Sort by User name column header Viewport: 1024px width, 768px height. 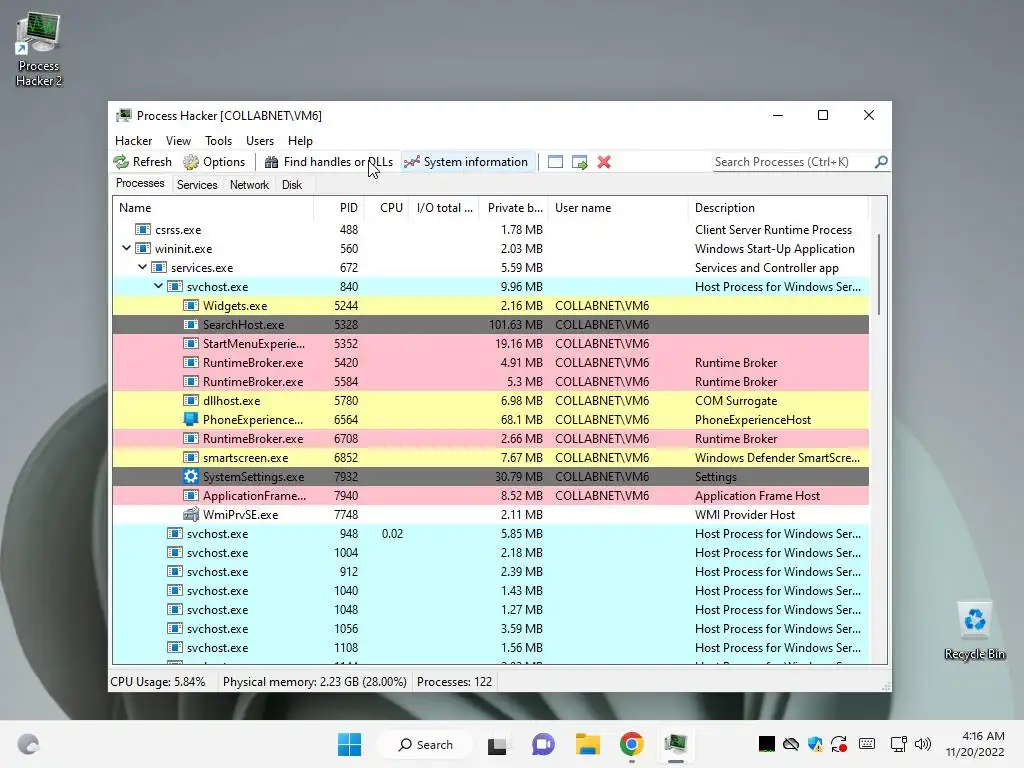click(x=618, y=208)
